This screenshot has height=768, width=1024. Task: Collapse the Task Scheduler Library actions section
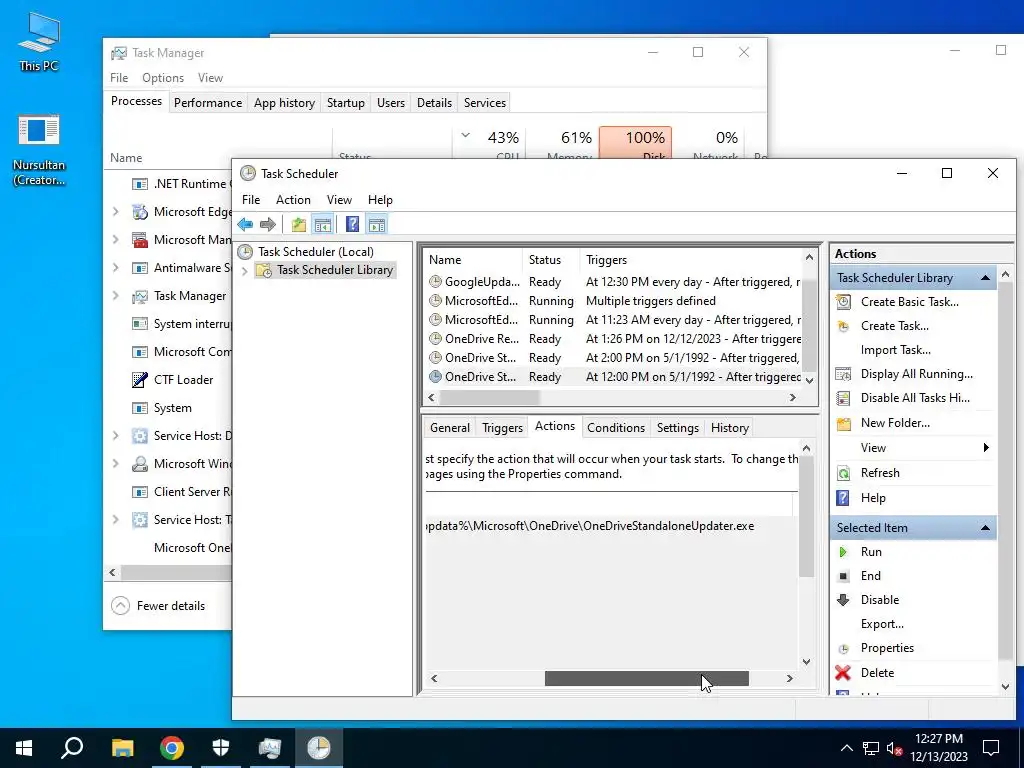[985, 278]
